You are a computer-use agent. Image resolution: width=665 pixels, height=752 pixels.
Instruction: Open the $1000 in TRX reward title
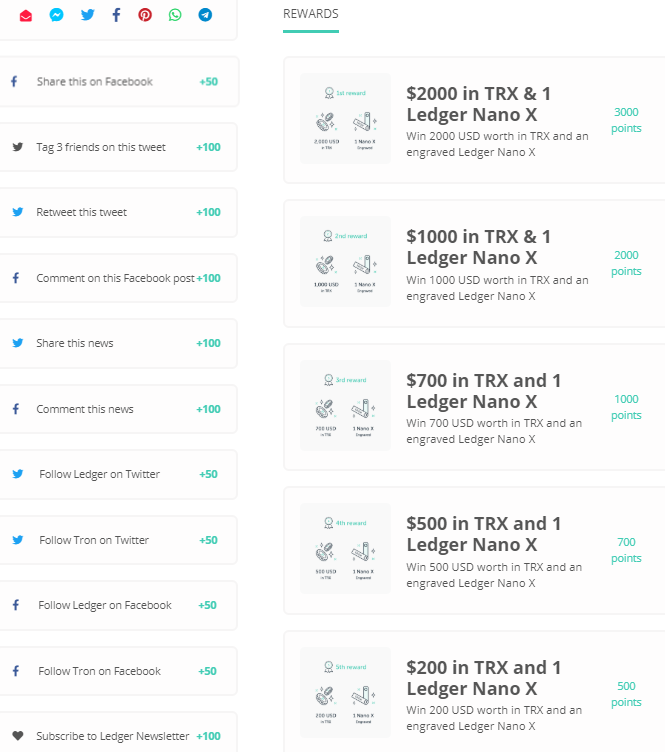478,247
